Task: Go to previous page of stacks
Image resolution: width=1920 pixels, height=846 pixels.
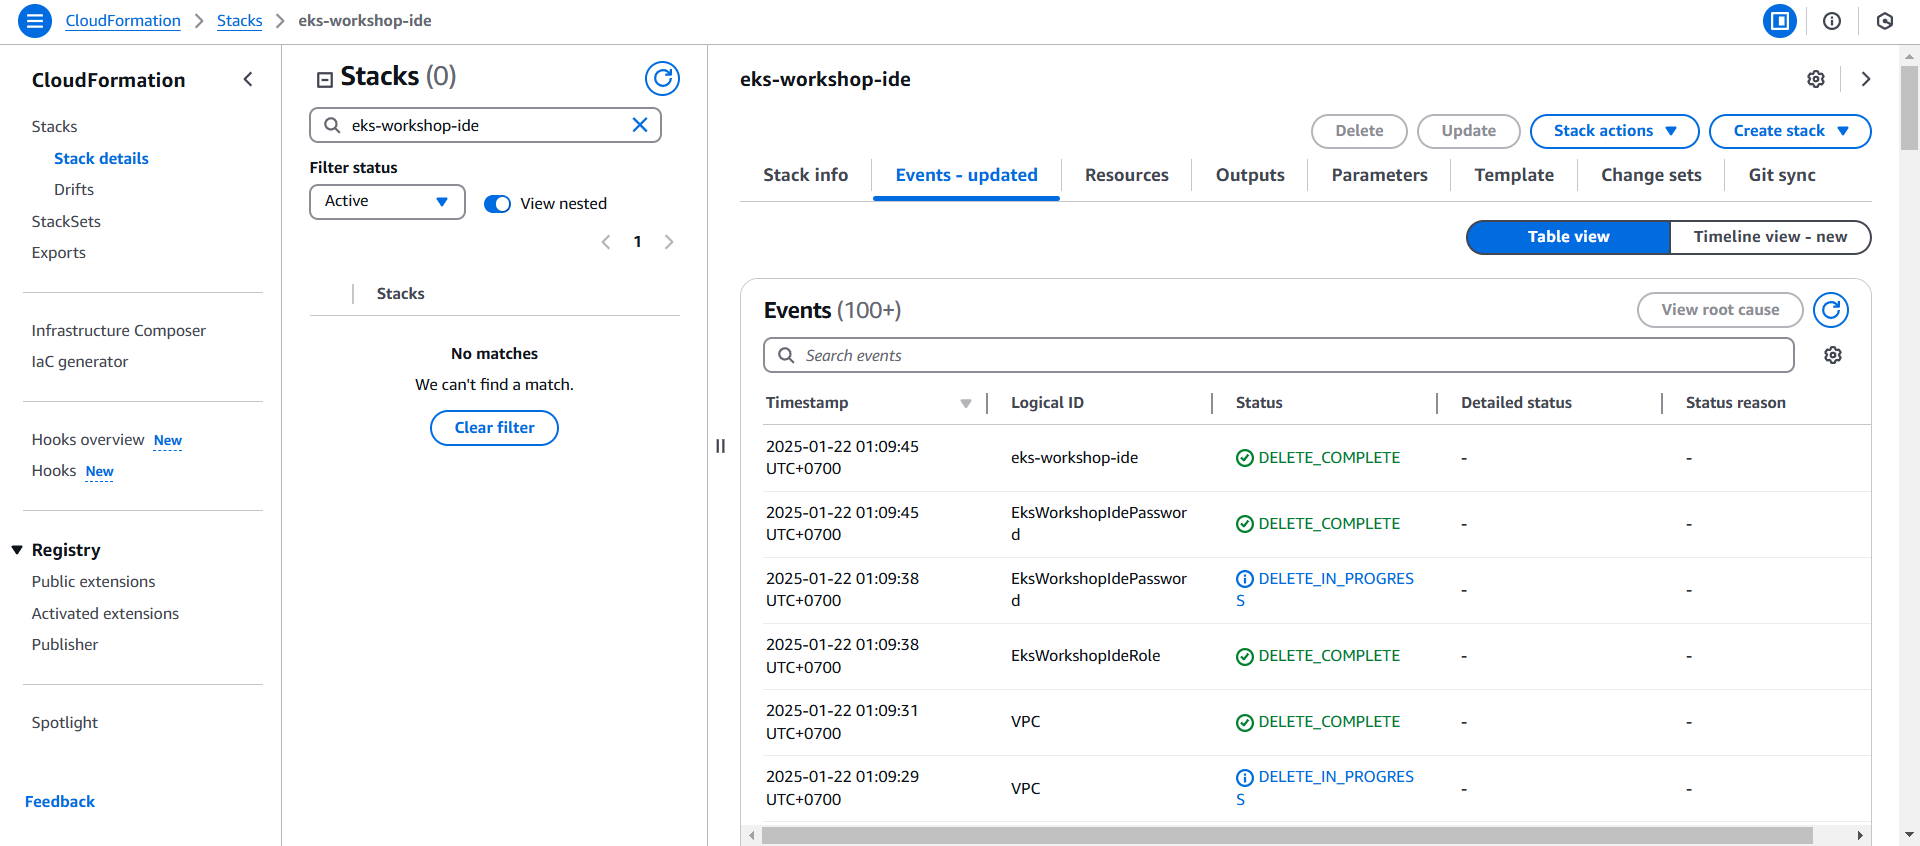Action: pos(606,242)
